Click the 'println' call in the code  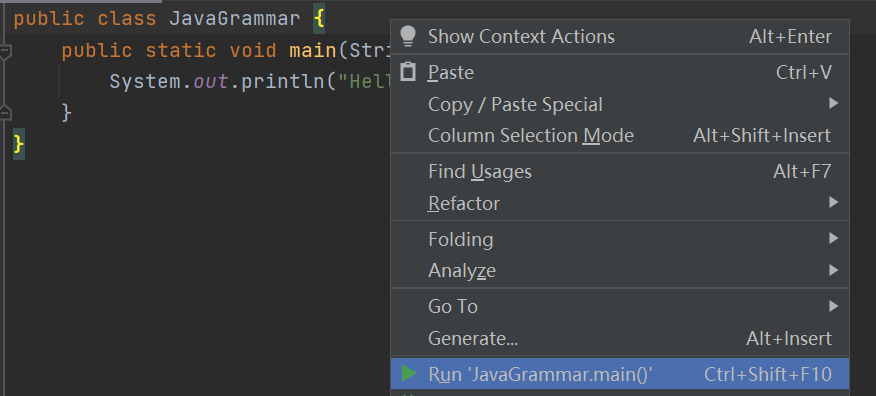[x=283, y=82]
